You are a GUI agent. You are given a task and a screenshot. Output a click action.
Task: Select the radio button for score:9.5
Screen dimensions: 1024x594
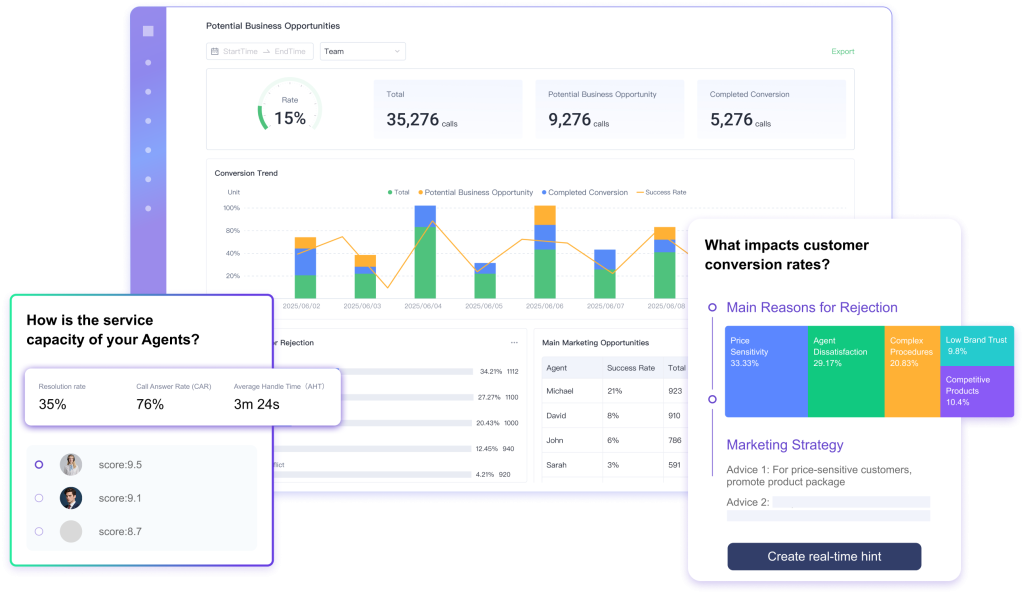click(x=39, y=464)
